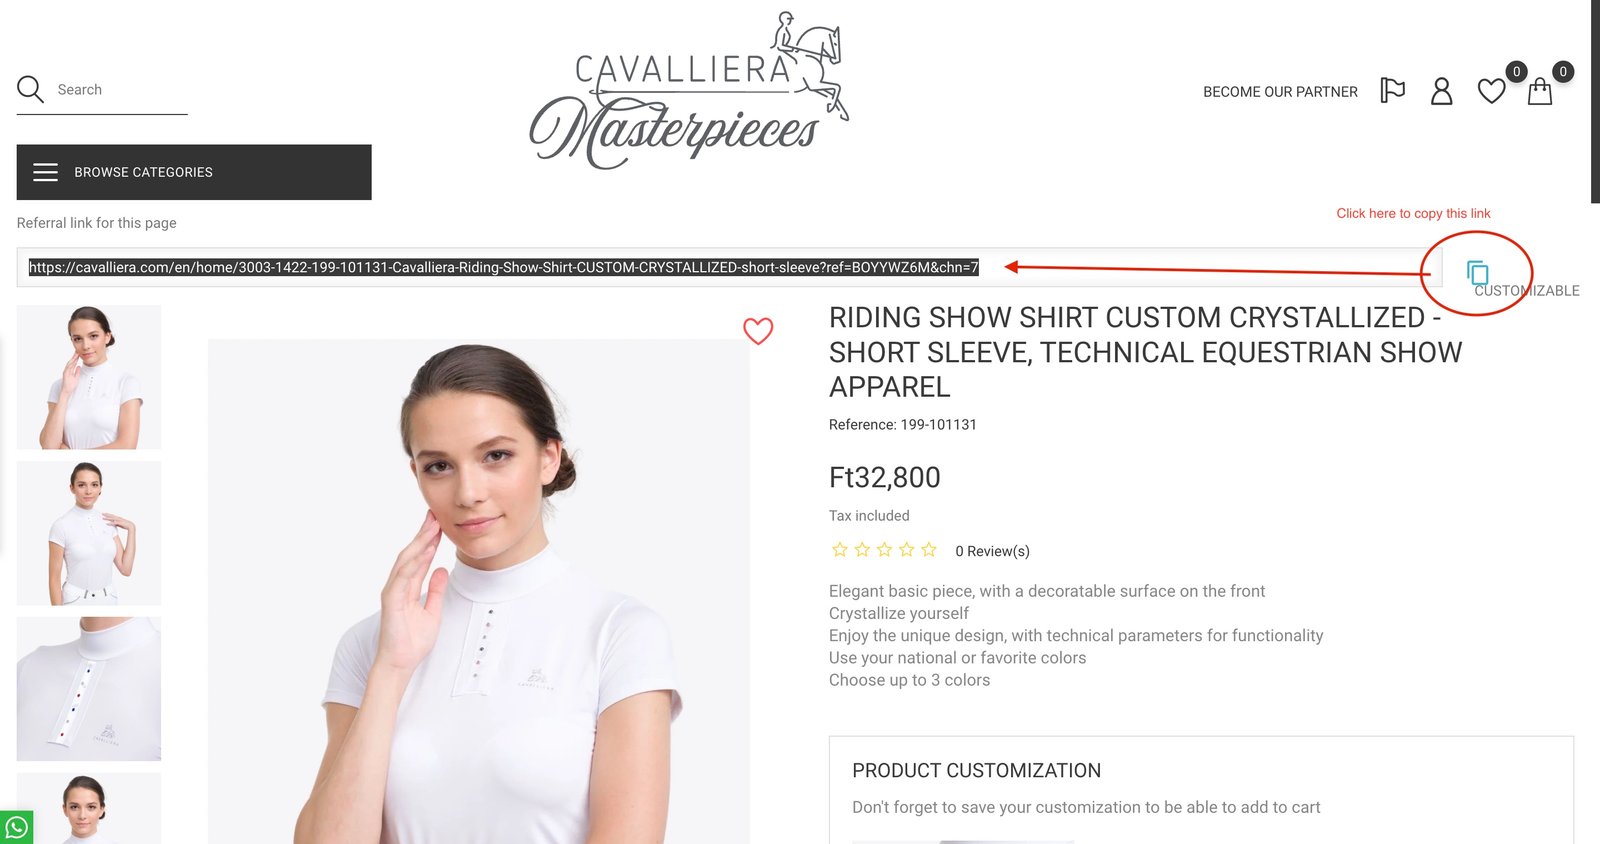Screen dimensions: 1600x844
Task: Click the magnifying glass search icon
Action: point(30,90)
